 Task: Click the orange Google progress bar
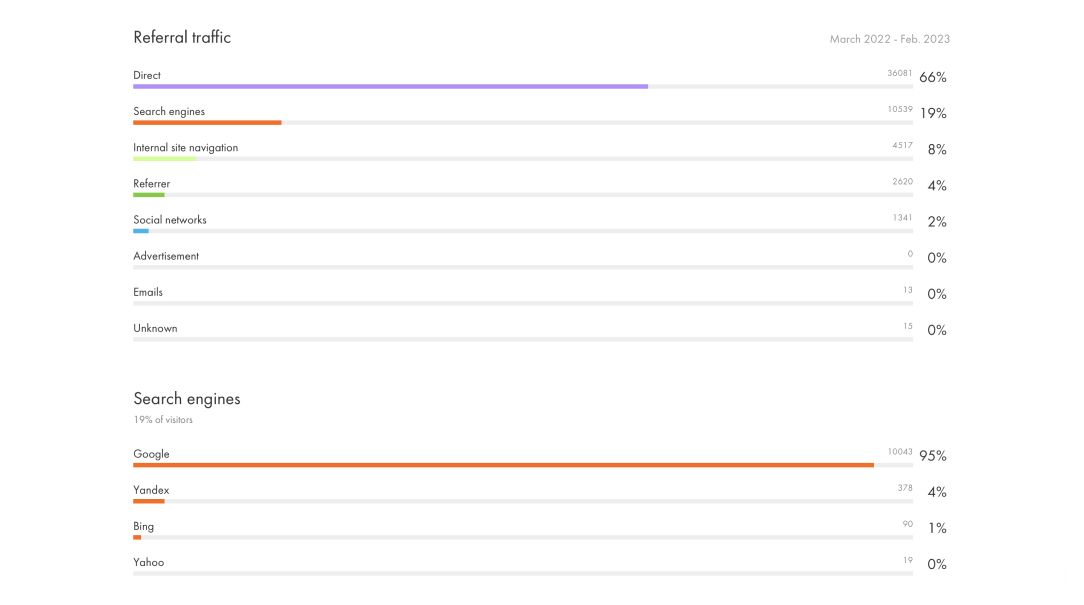(x=503, y=465)
